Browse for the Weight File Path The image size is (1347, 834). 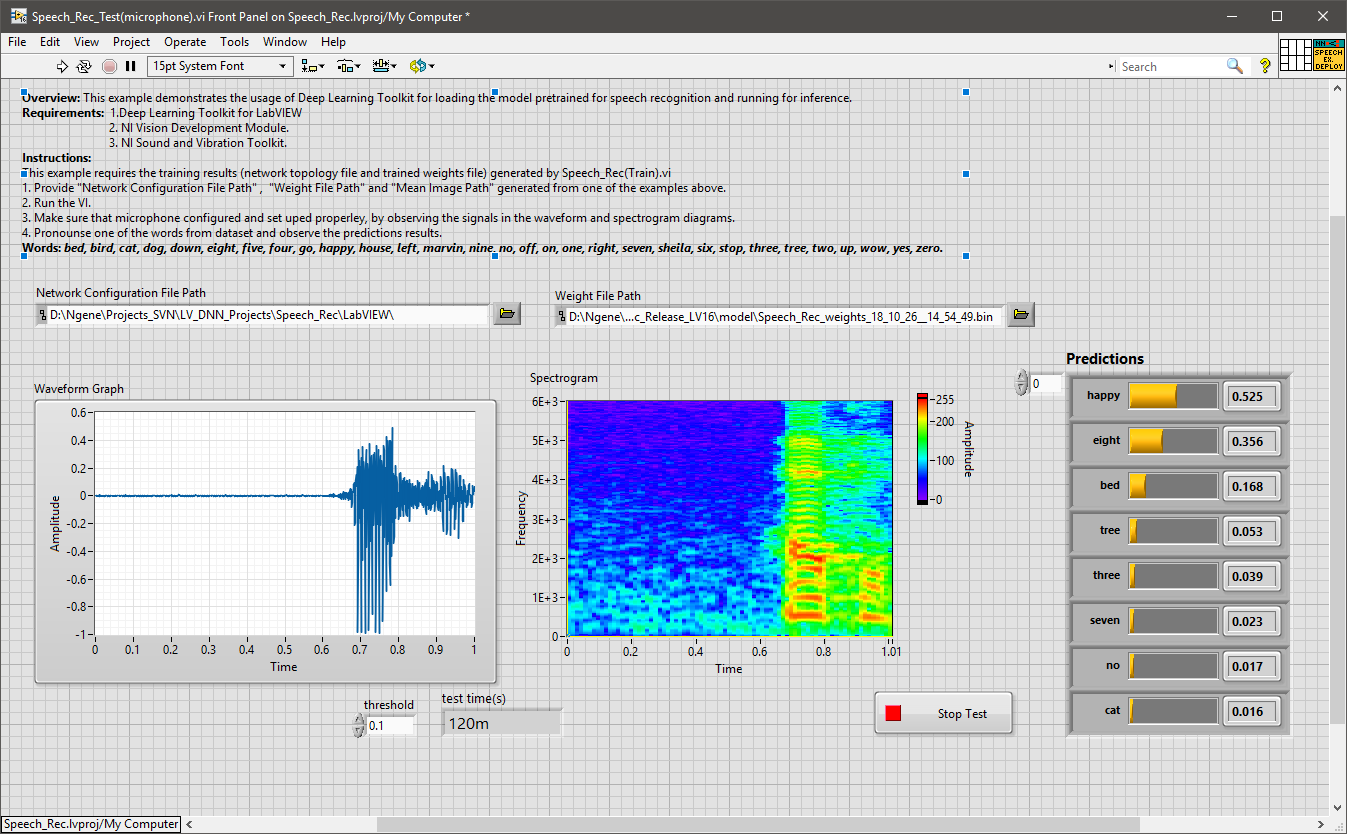1020,316
